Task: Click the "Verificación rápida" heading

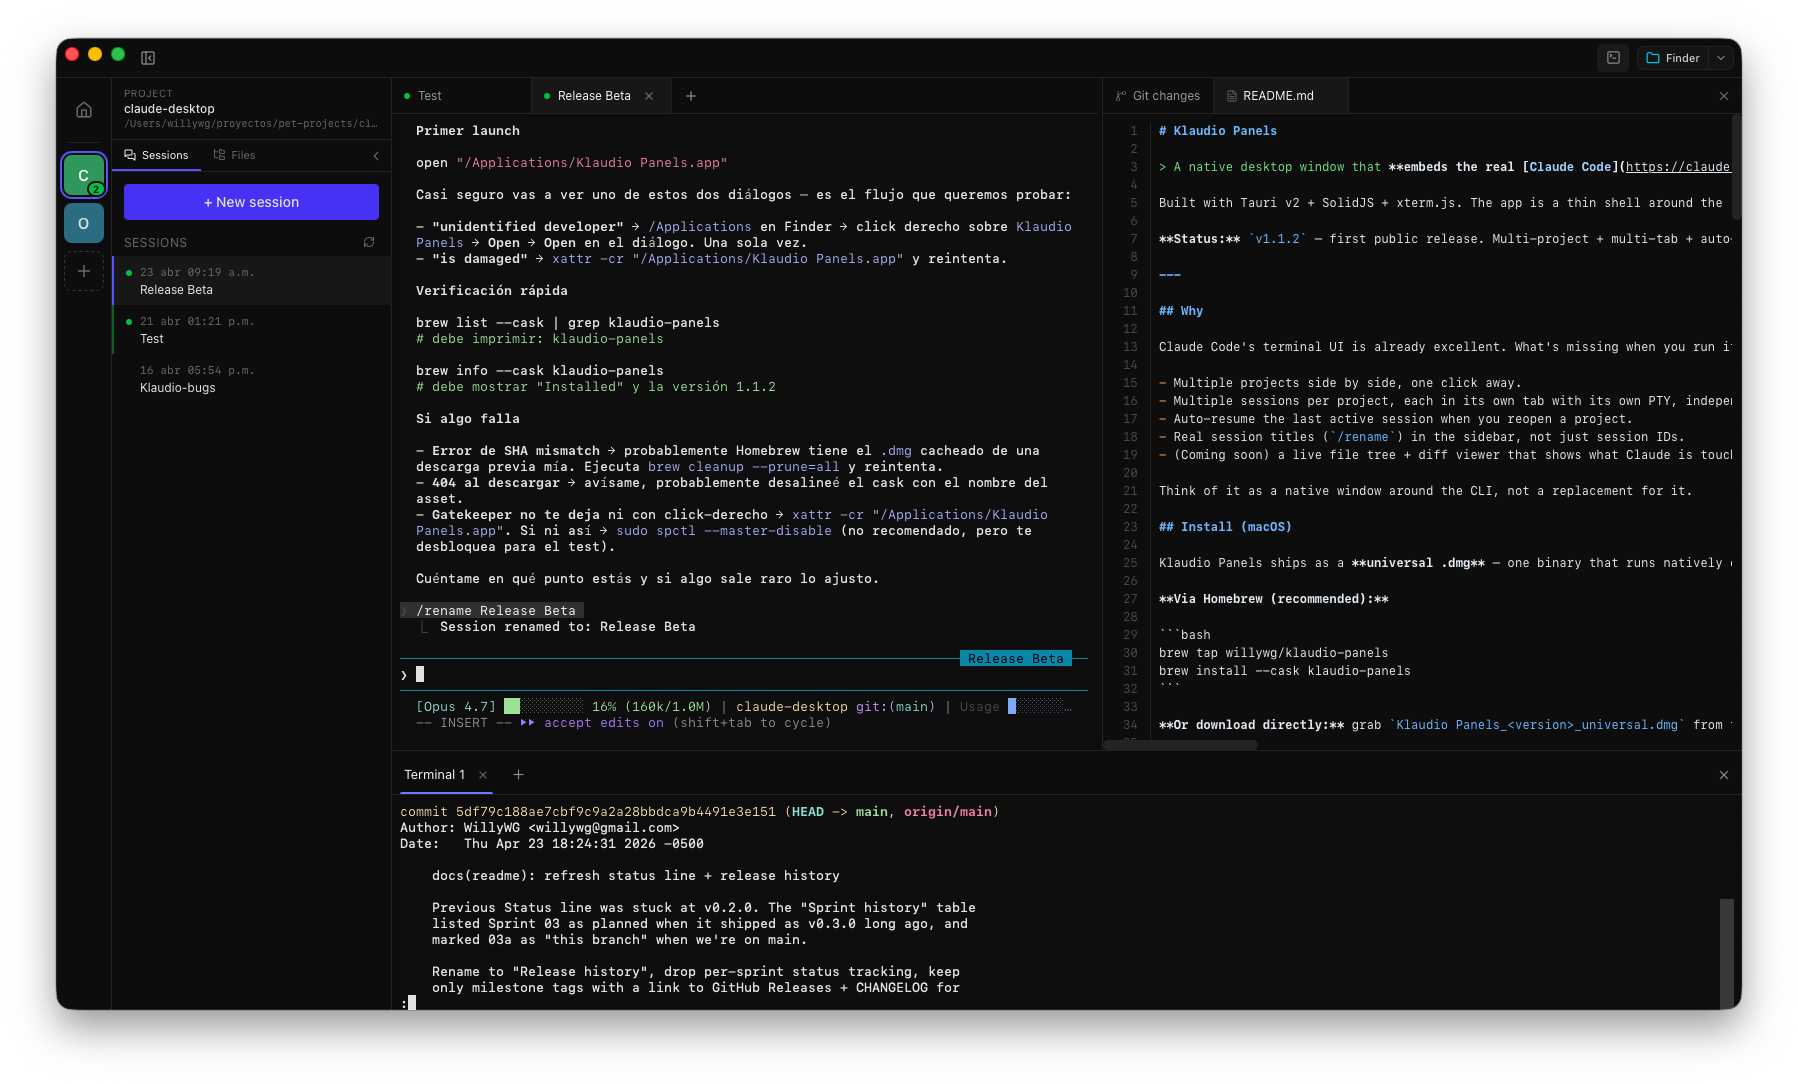Action: pyautogui.click(x=492, y=291)
